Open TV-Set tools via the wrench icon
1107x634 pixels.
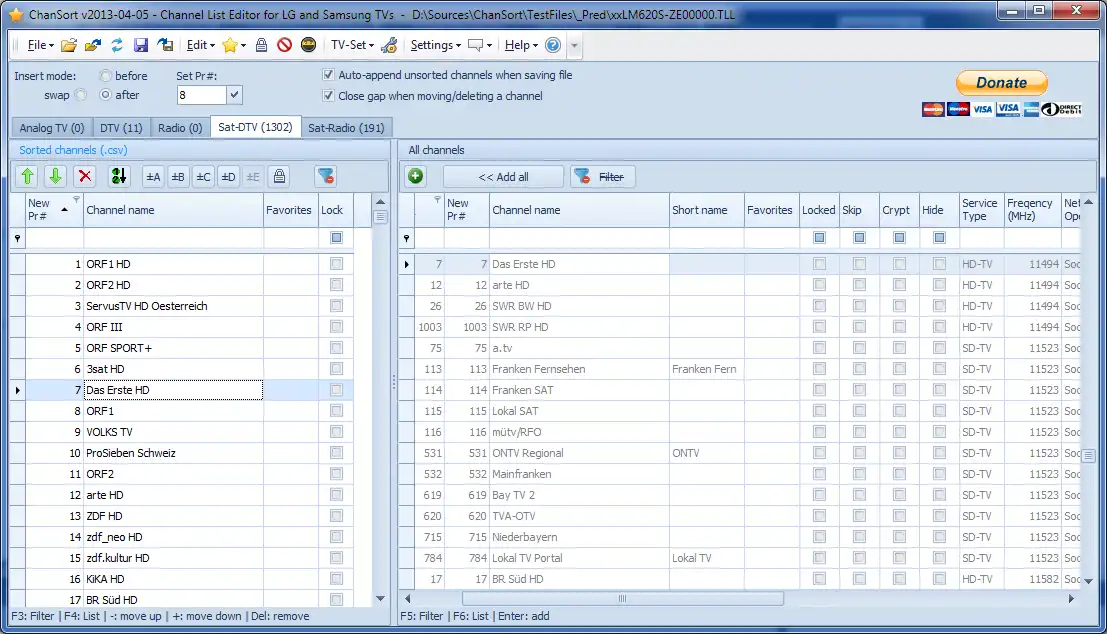coord(389,45)
